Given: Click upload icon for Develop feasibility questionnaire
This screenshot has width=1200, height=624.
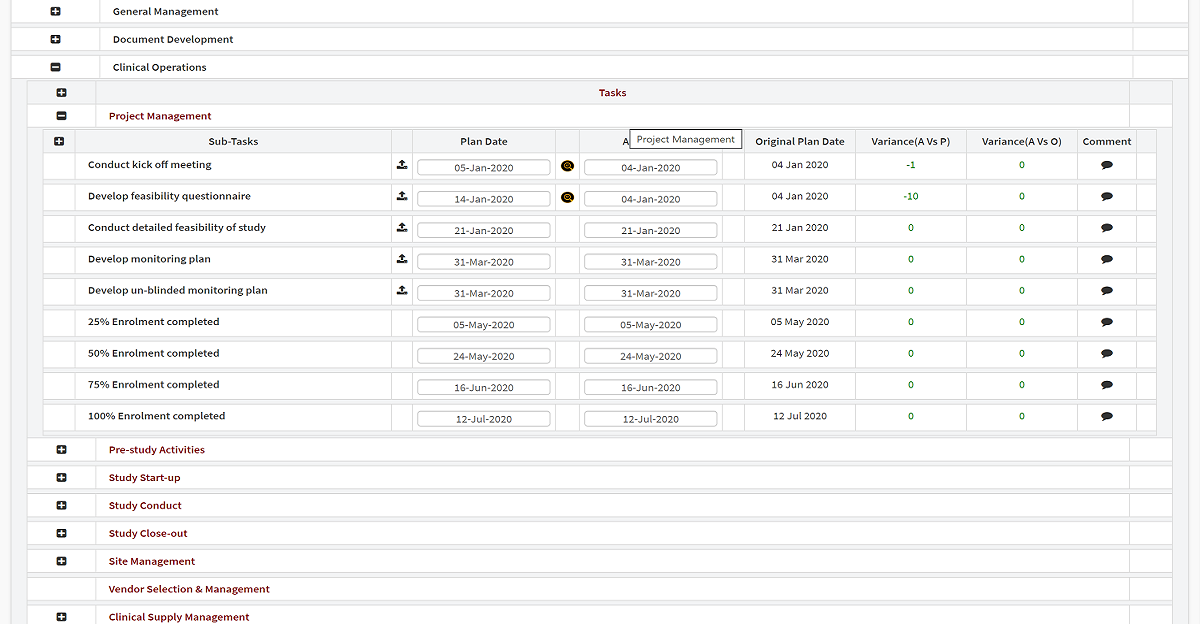Looking at the screenshot, I should [x=401, y=197].
